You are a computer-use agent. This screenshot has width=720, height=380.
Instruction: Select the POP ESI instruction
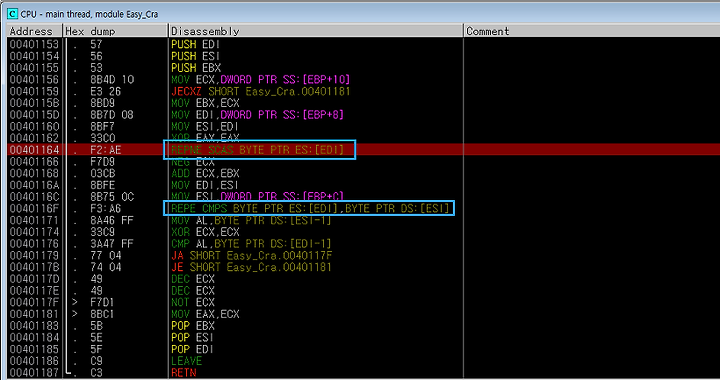point(193,337)
